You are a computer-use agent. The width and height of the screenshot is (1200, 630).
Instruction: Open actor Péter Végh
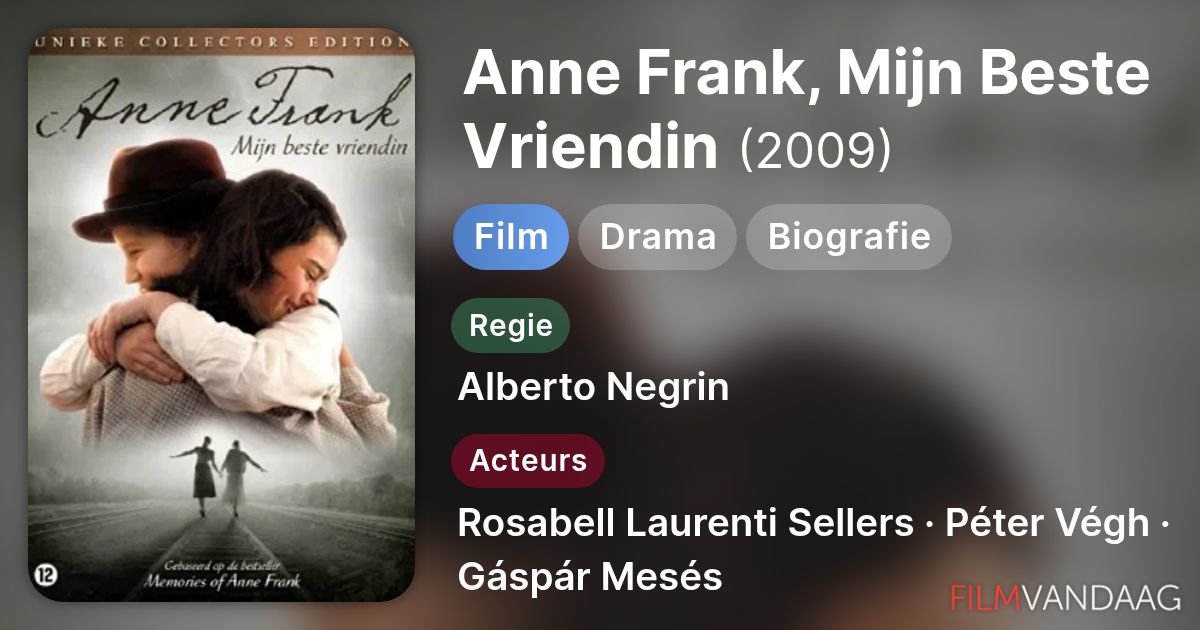point(1042,523)
